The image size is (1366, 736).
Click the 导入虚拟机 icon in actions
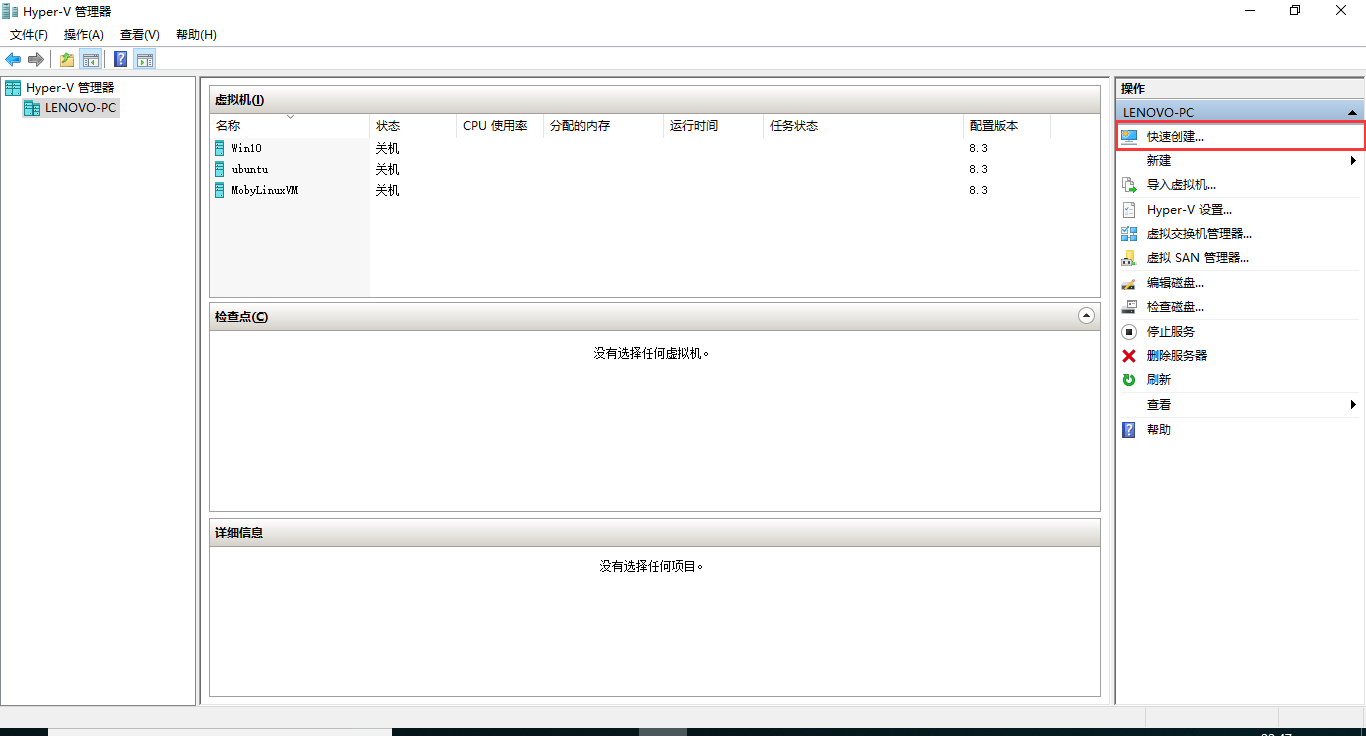(1129, 185)
